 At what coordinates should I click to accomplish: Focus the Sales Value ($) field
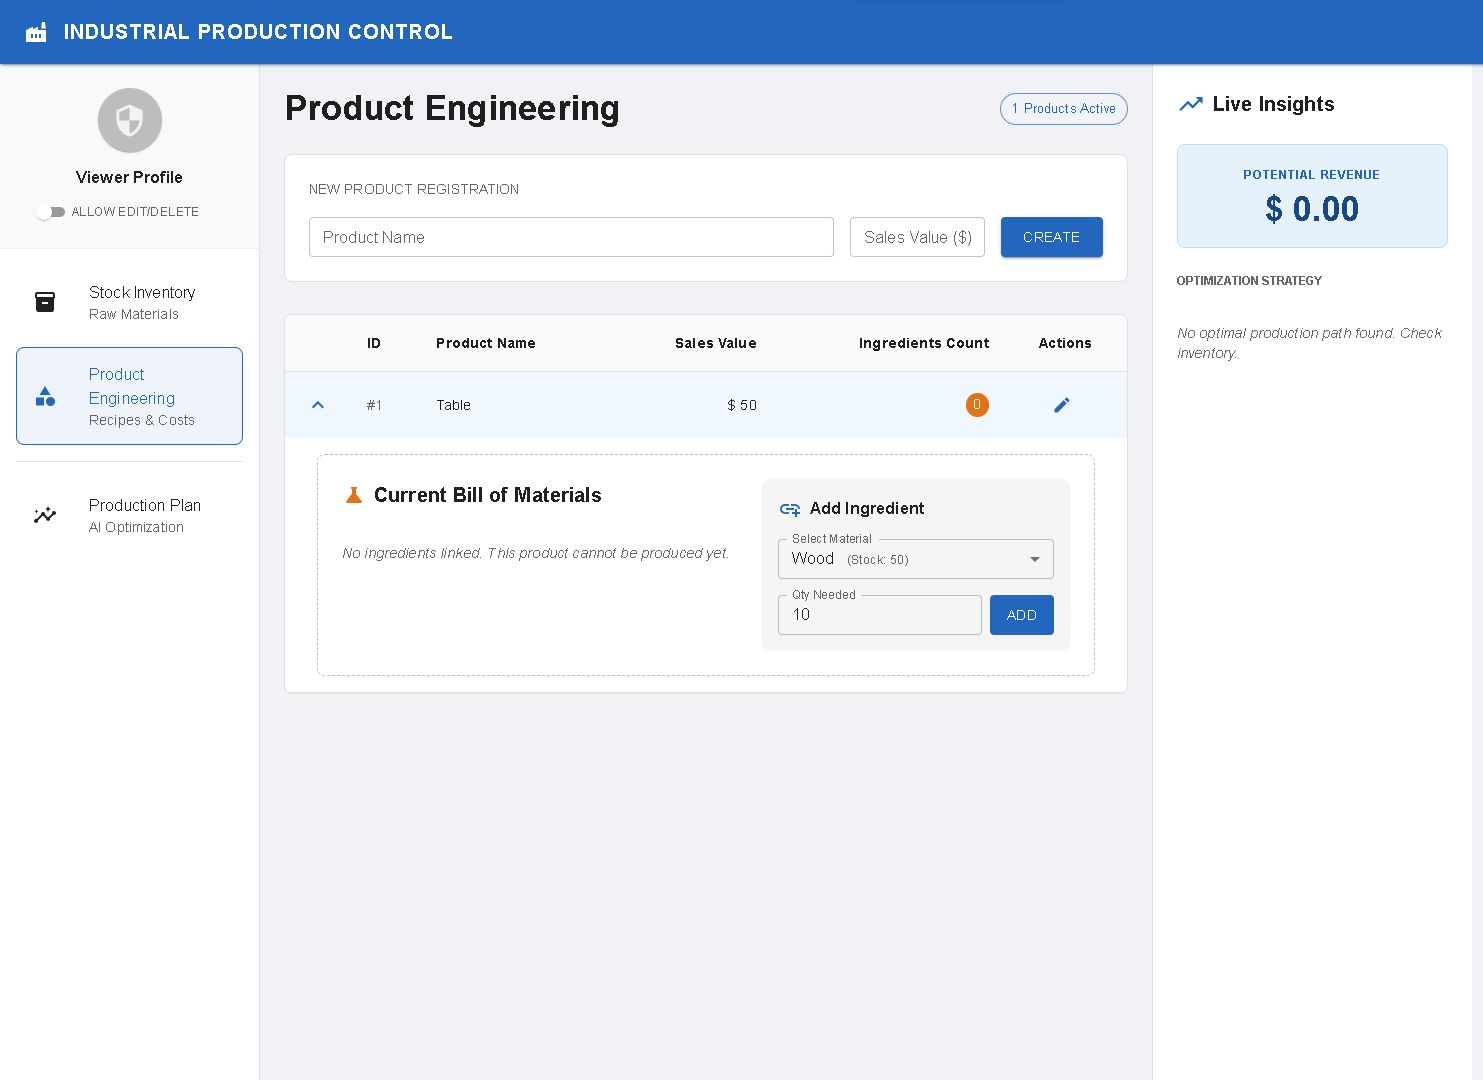917,237
